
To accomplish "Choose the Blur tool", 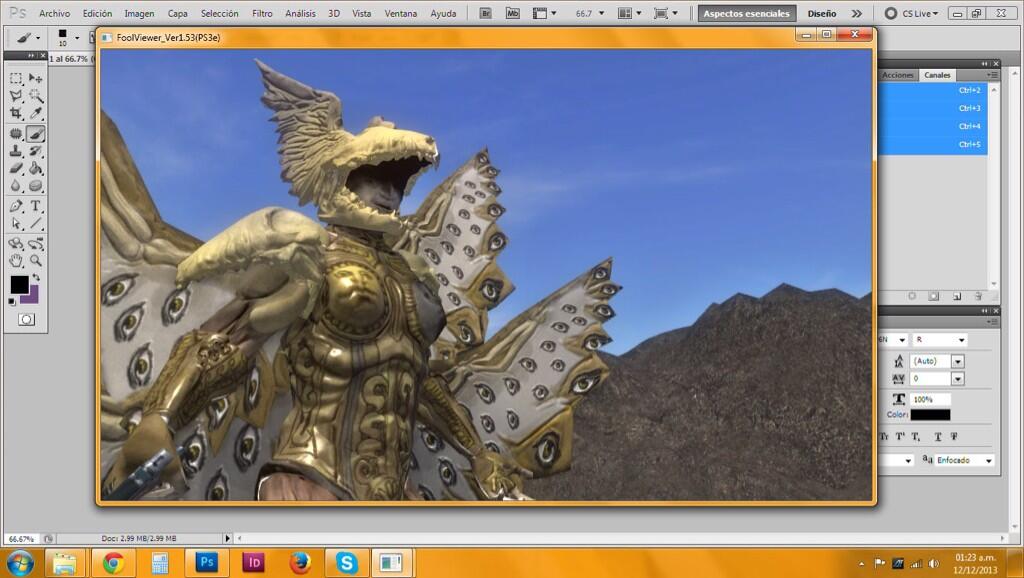I will point(16,185).
